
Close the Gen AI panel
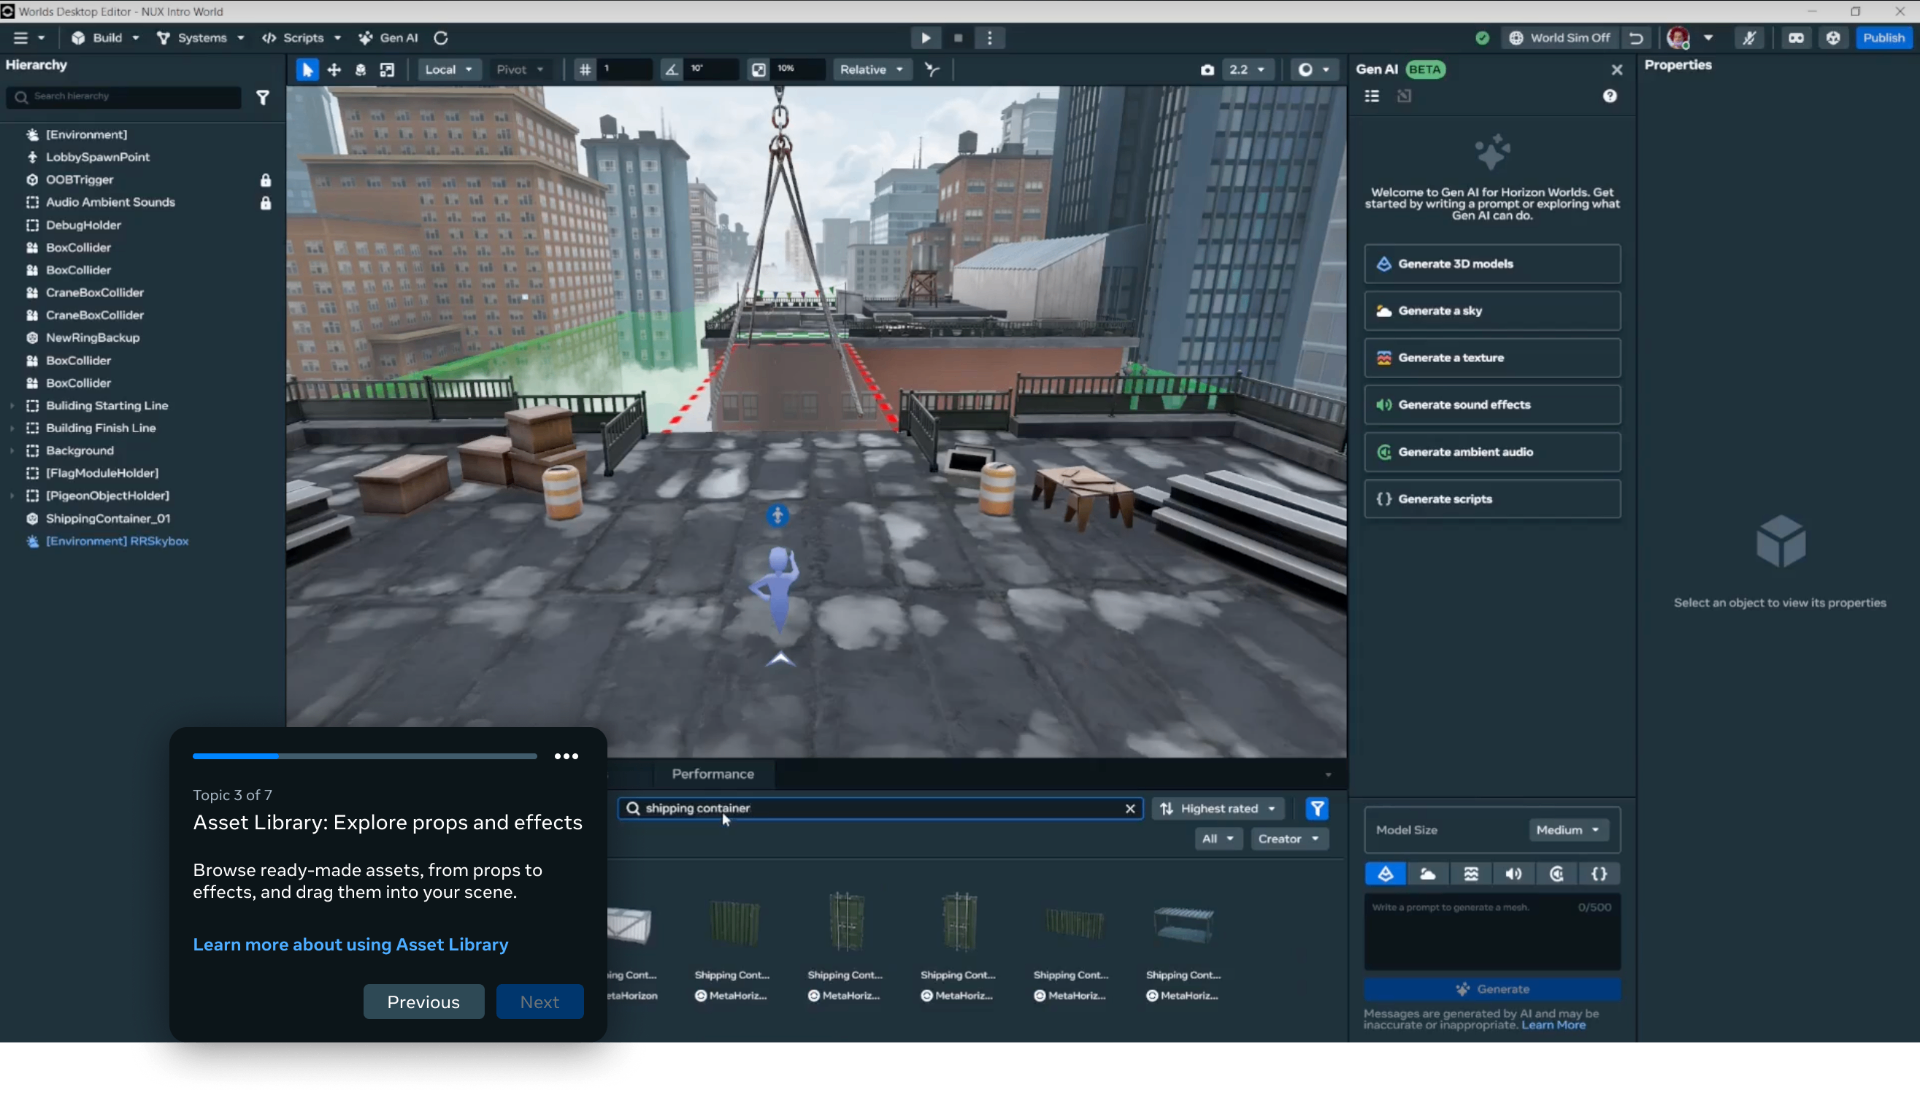1617,70
